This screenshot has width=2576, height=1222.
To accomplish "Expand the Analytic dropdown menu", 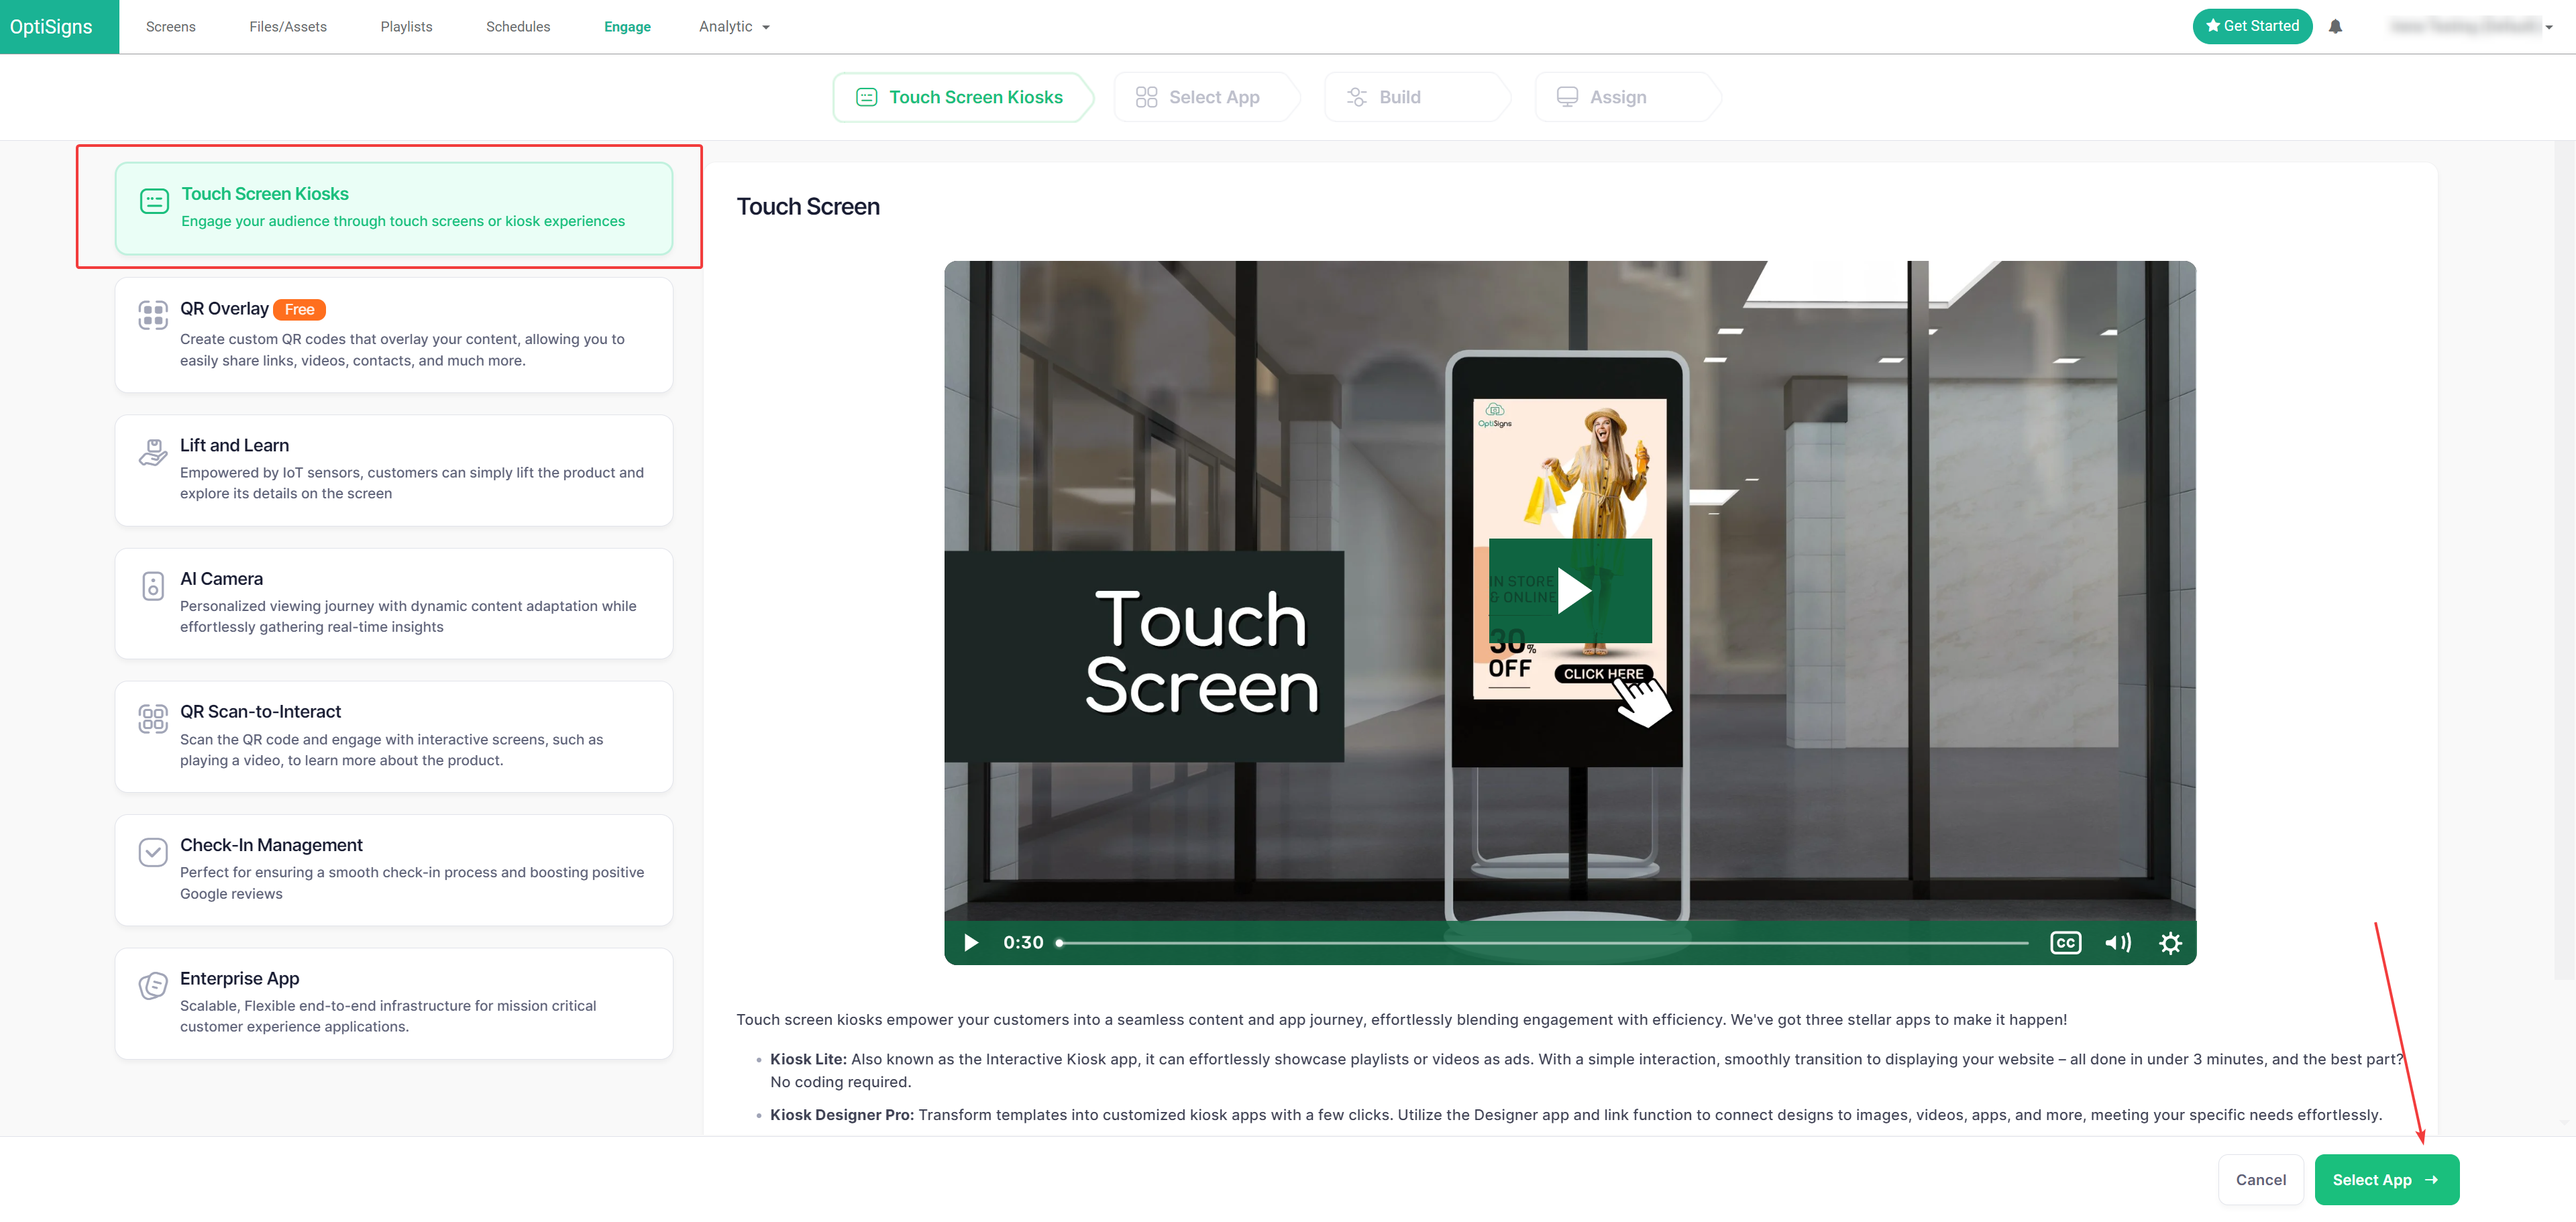I will click(x=734, y=27).
